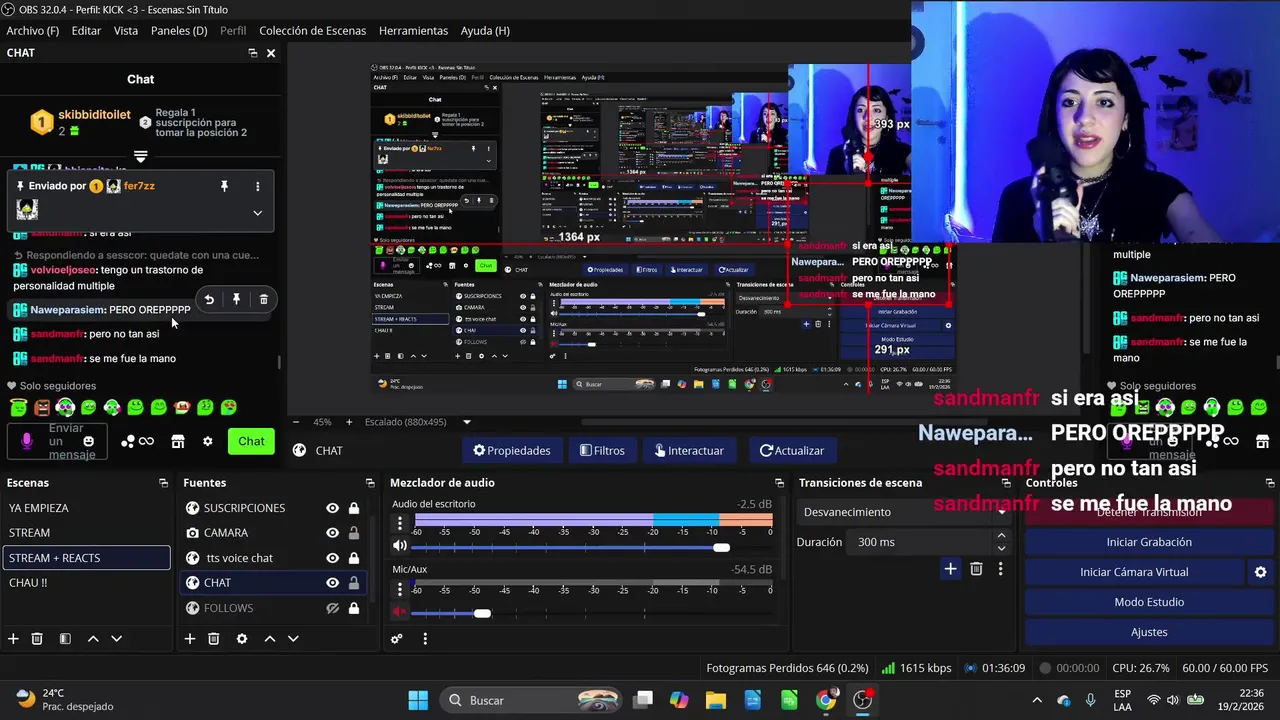
Task: Open emoji picker in message box
Action: coord(88,441)
